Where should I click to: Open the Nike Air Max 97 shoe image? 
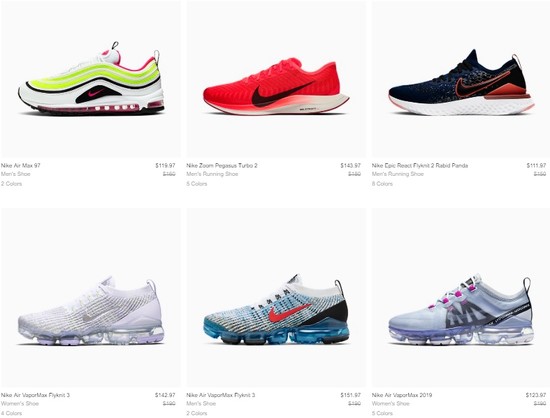tap(91, 79)
